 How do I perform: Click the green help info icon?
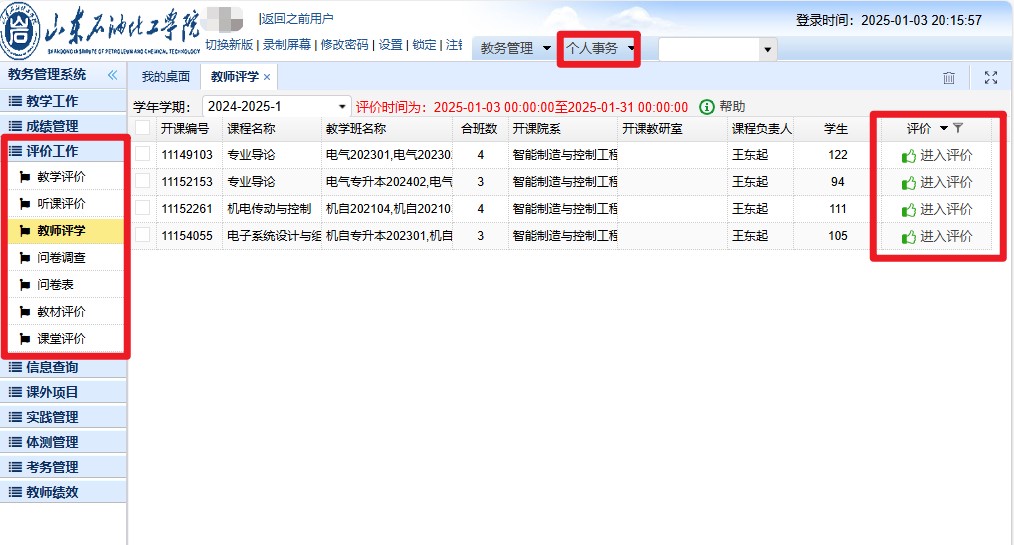(x=707, y=107)
